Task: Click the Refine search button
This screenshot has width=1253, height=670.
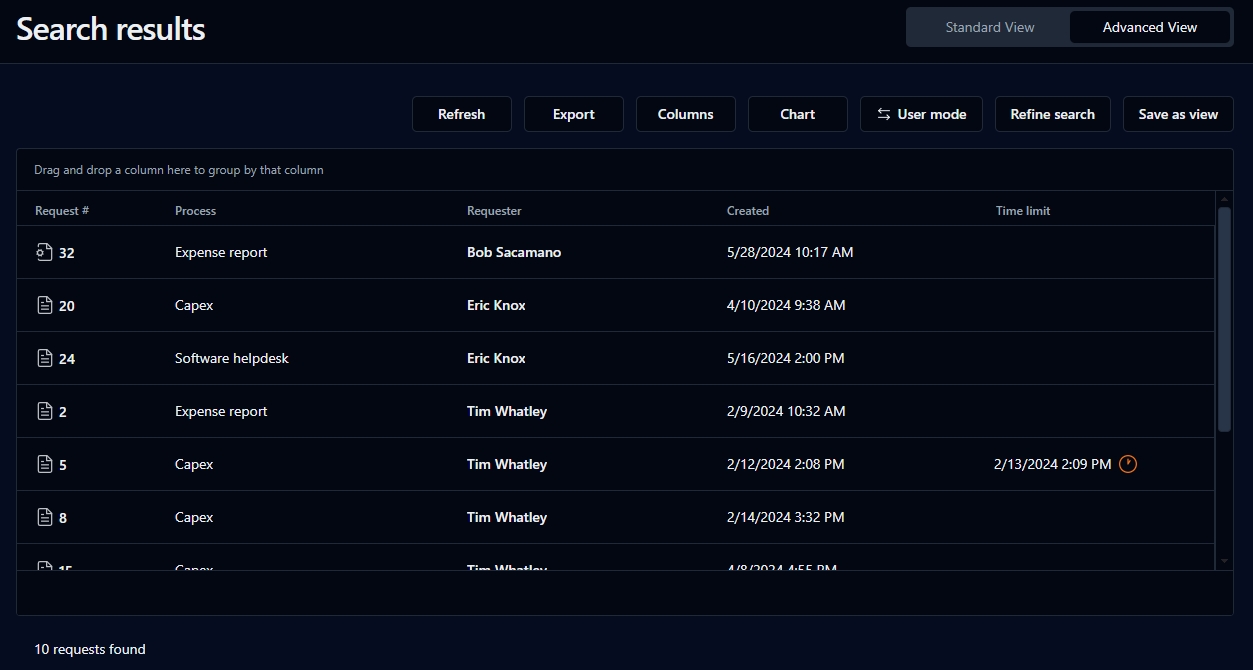Action: pos(1052,114)
